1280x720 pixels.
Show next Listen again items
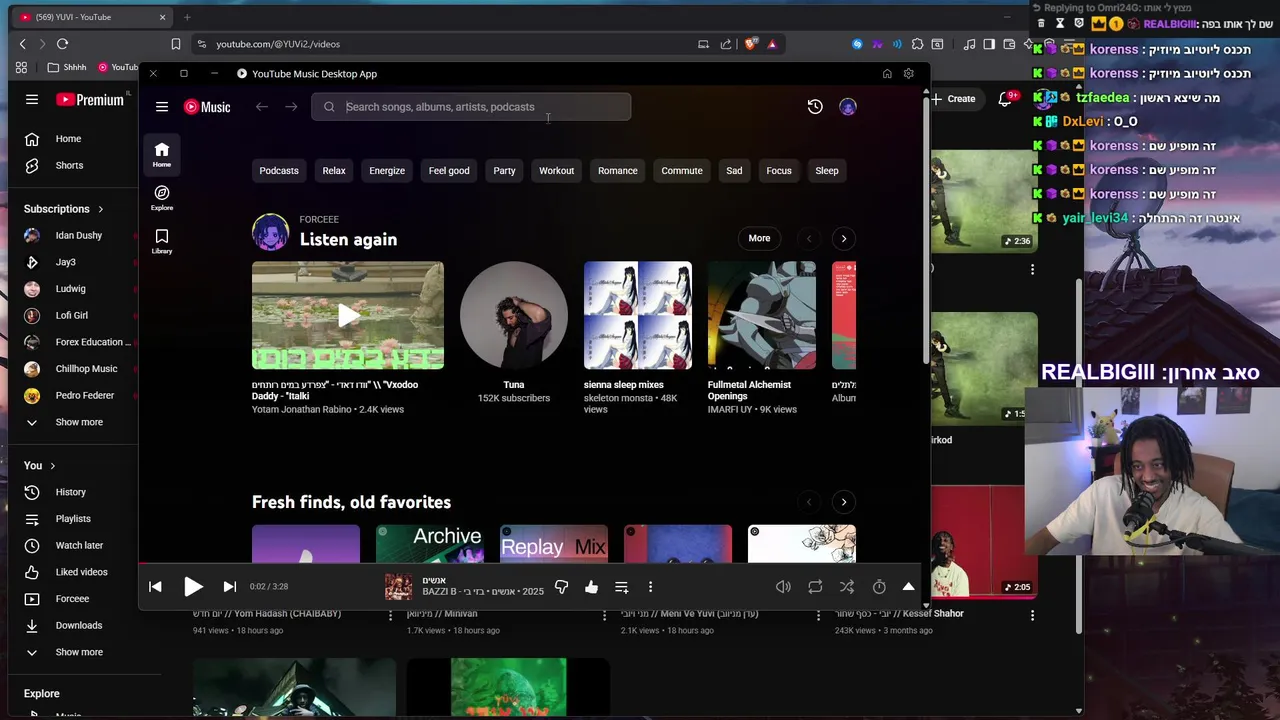[x=843, y=238]
